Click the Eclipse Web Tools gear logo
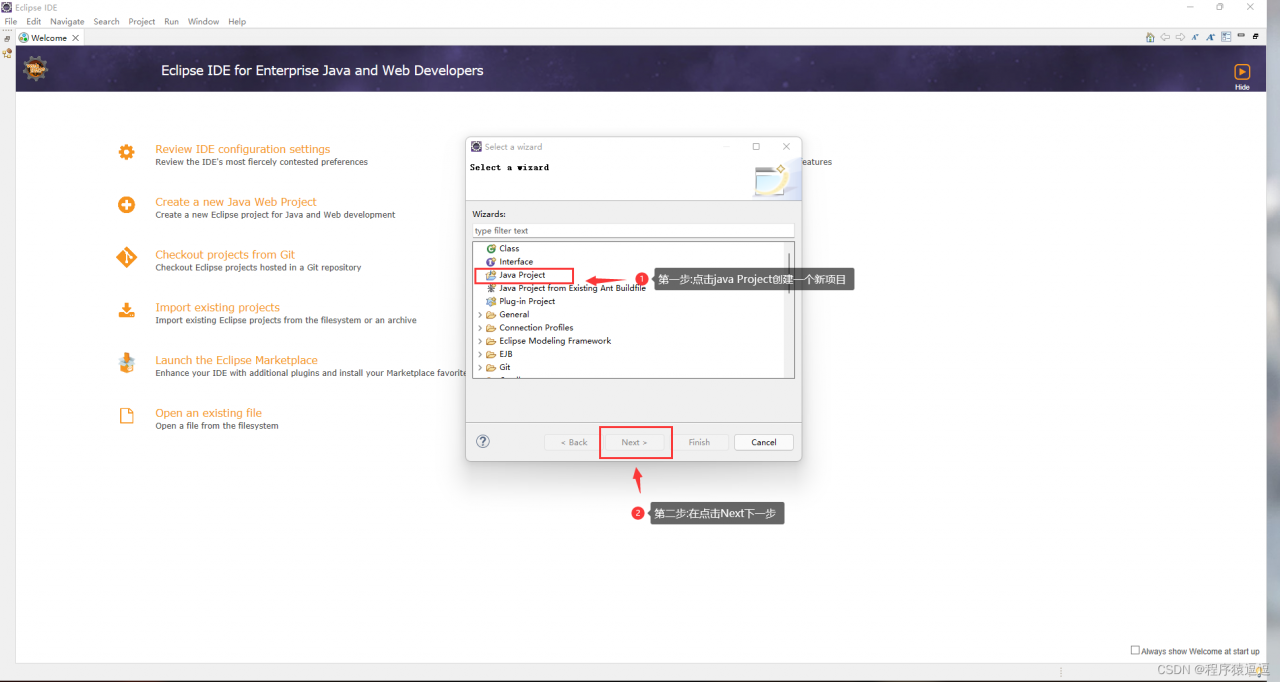1280x682 pixels. (36, 69)
